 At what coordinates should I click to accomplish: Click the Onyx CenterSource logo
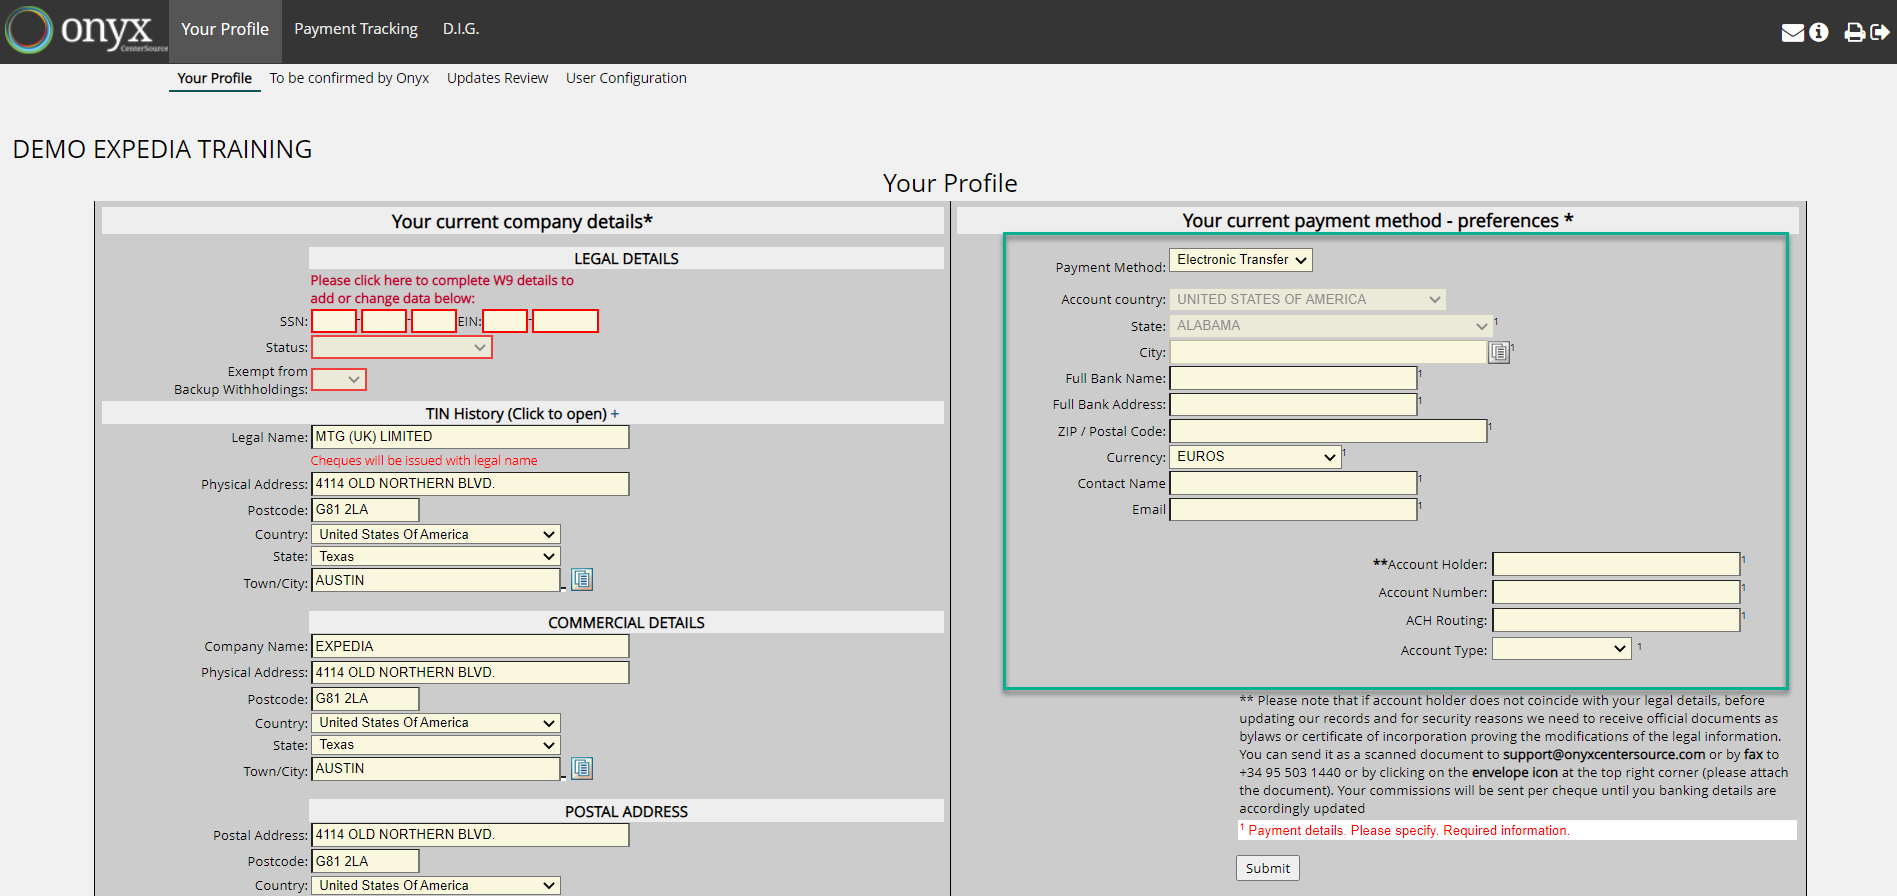pos(86,30)
